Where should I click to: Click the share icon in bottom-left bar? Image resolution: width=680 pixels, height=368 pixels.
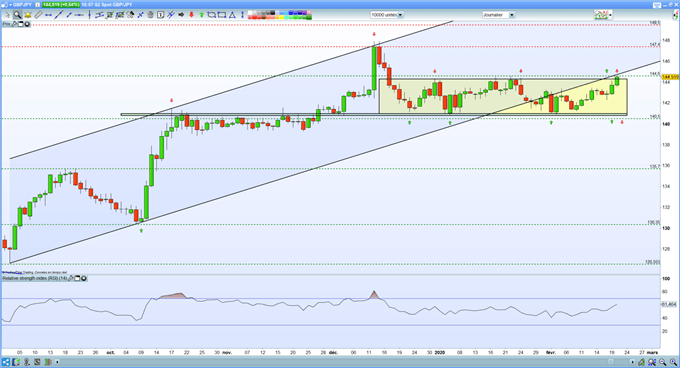click(x=6, y=362)
